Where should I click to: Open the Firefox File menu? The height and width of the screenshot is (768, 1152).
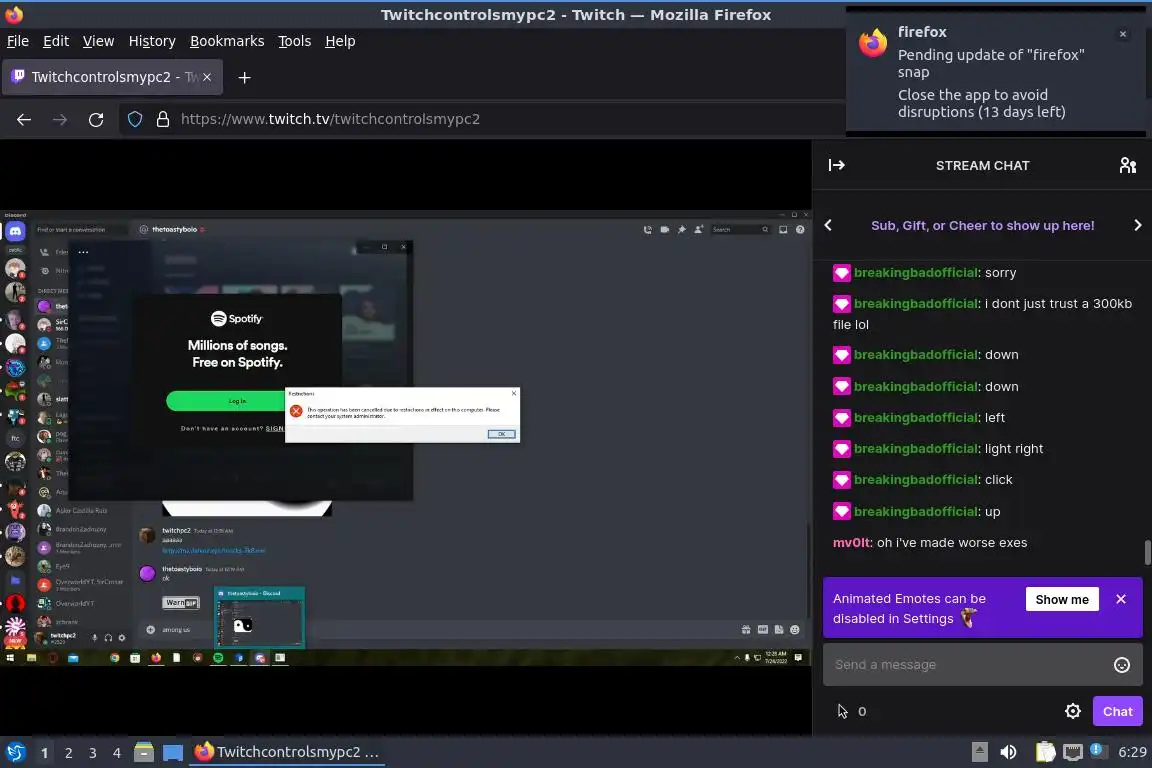pos(18,41)
